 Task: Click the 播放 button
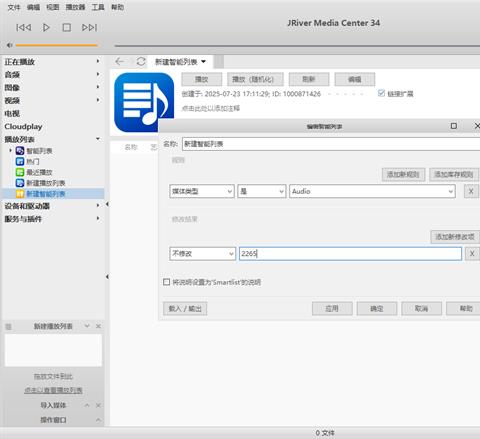pyautogui.click(x=202, y=79)
